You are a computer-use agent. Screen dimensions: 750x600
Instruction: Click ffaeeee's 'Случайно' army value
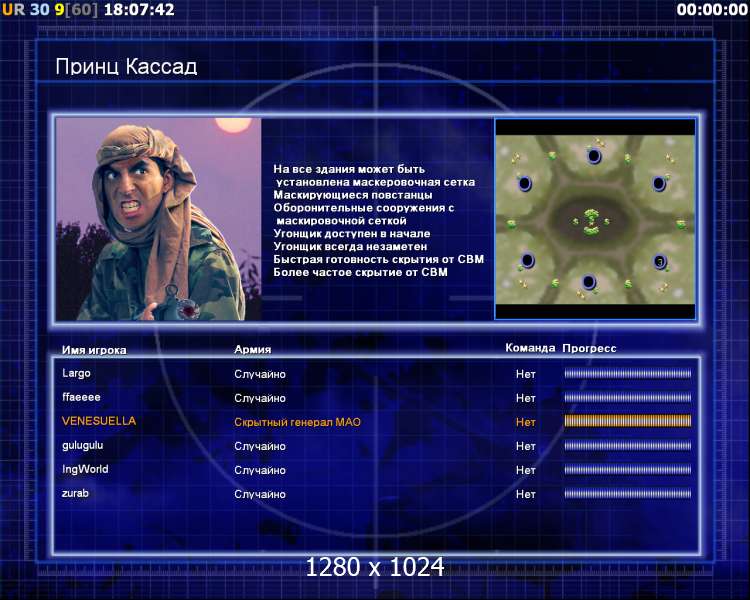point(260,398)
